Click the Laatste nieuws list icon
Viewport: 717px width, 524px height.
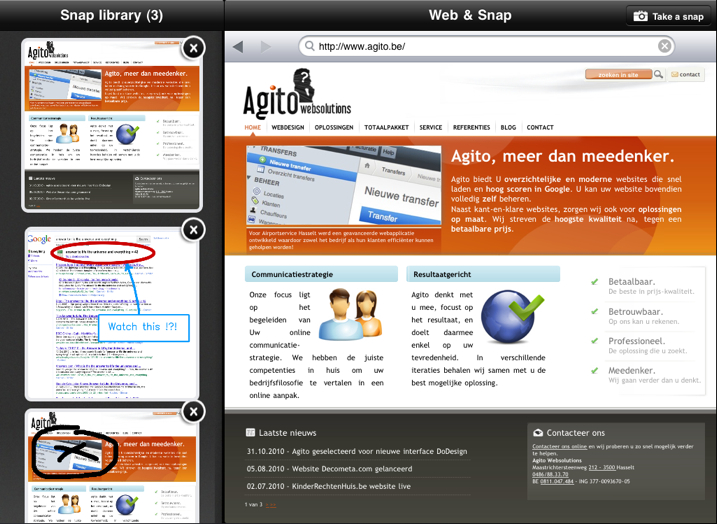click(250, 432)
